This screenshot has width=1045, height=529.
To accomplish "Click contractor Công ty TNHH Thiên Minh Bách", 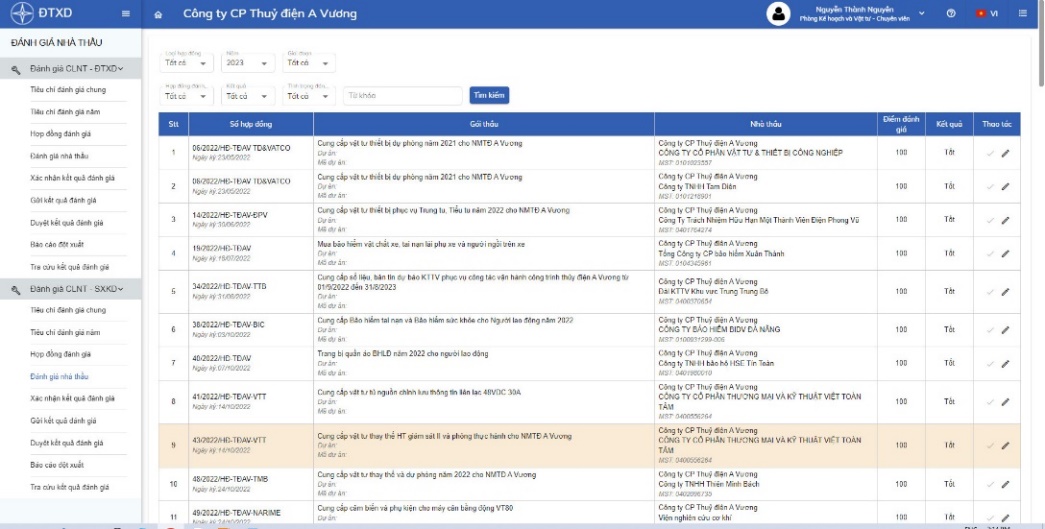I will [x=708, y=484].
